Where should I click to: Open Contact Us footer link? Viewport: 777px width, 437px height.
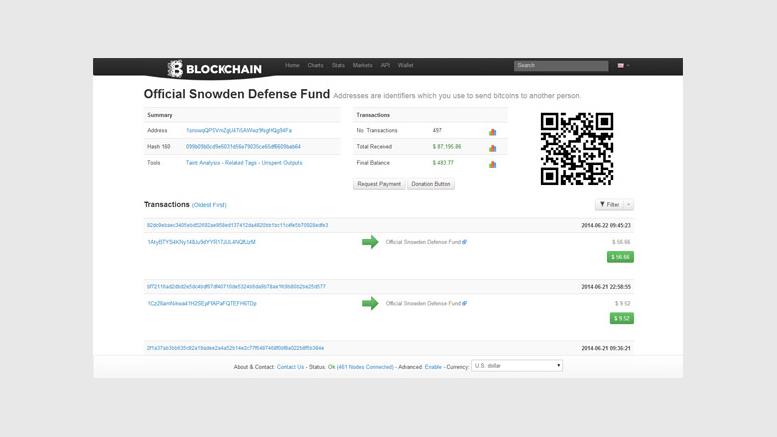(x=290, y=367)
